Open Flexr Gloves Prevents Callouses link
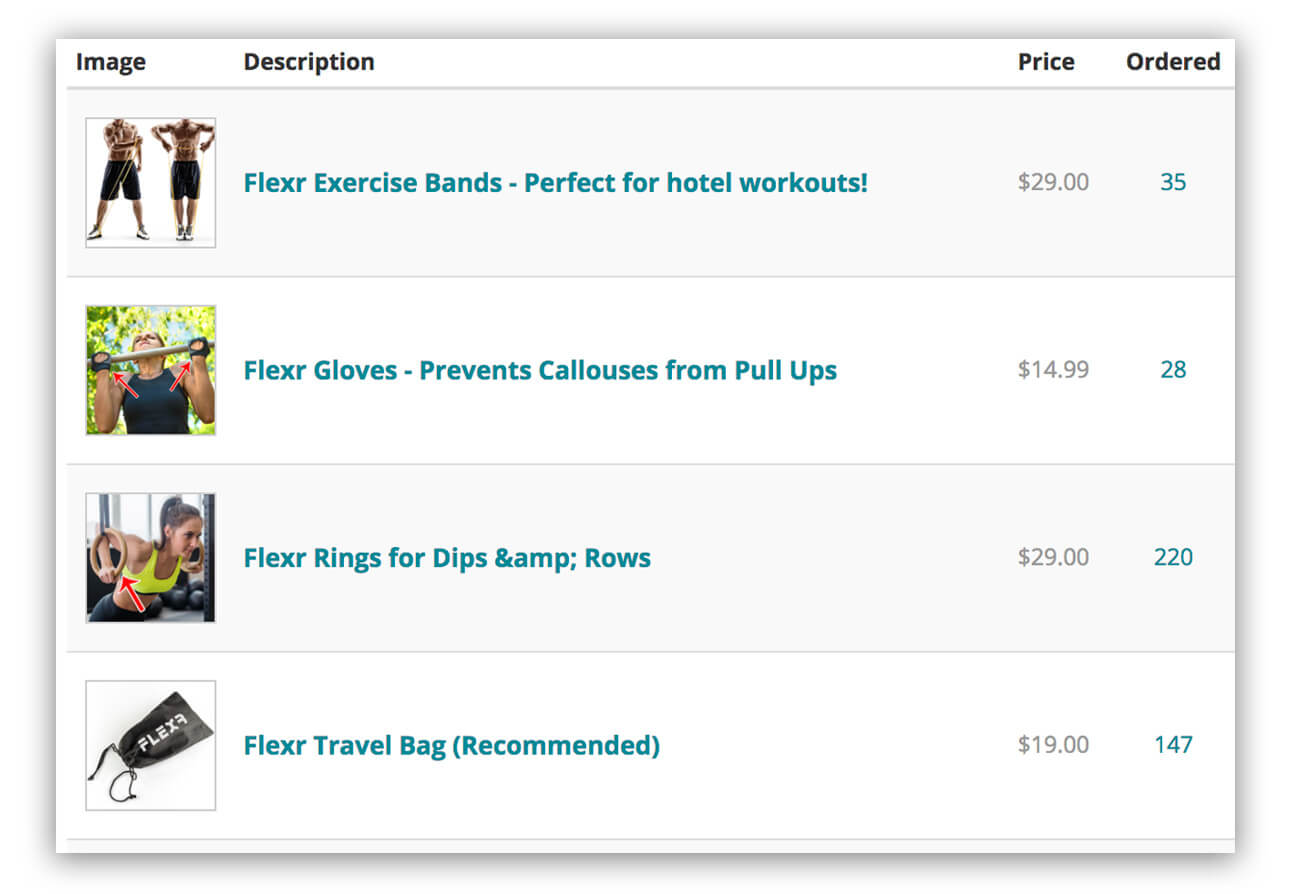This screenshot has height=894, width=1294. (540, 370)
